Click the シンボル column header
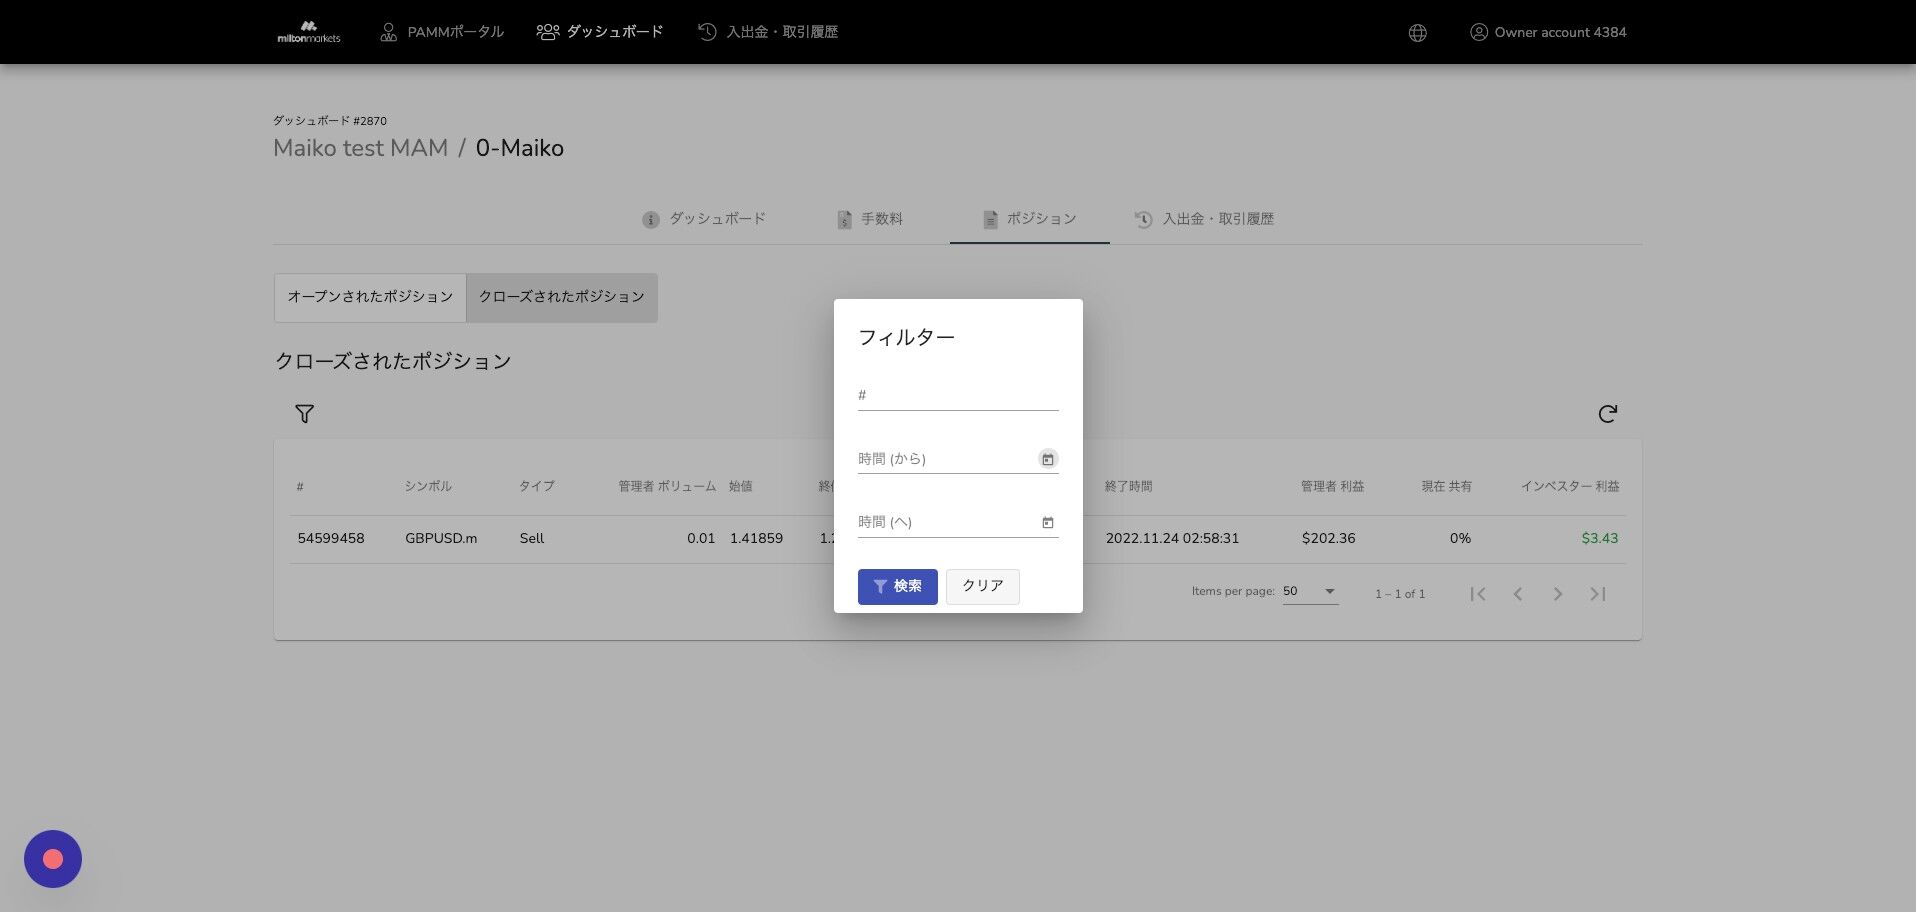Viewport: 1916px width, 912px height. click(428, 486)
